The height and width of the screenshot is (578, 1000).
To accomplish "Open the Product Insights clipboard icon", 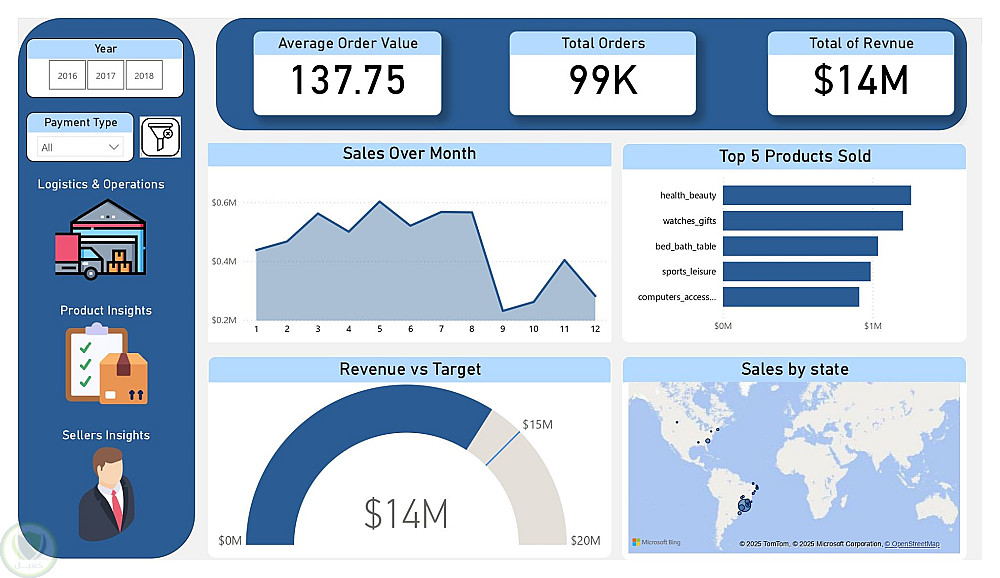I will tap(107, 364).
